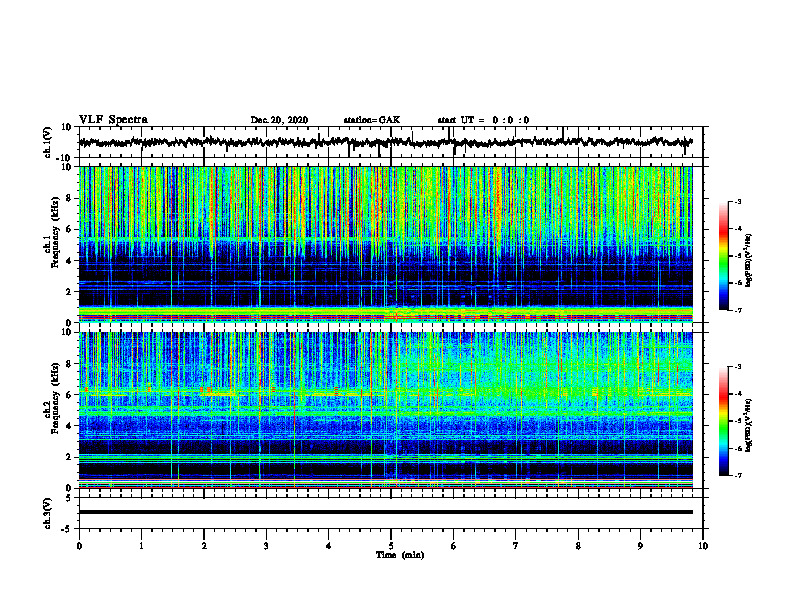Click the time axis tick label "5"
Screen dimensions: 792x612
[x=391, y=546]
